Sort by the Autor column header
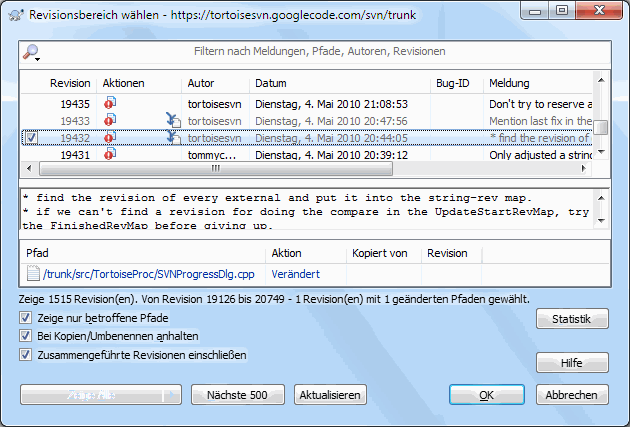This screenshot has height=427, width=630. click(215, 83)
